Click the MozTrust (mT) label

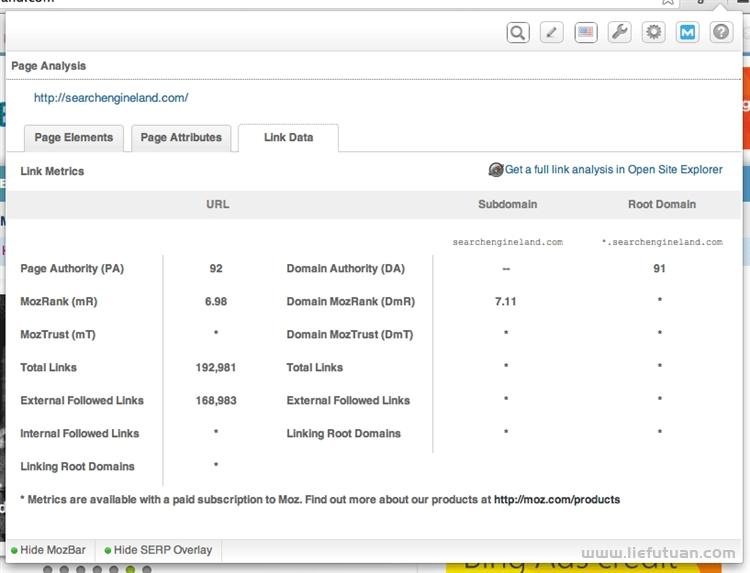[58, 335]
